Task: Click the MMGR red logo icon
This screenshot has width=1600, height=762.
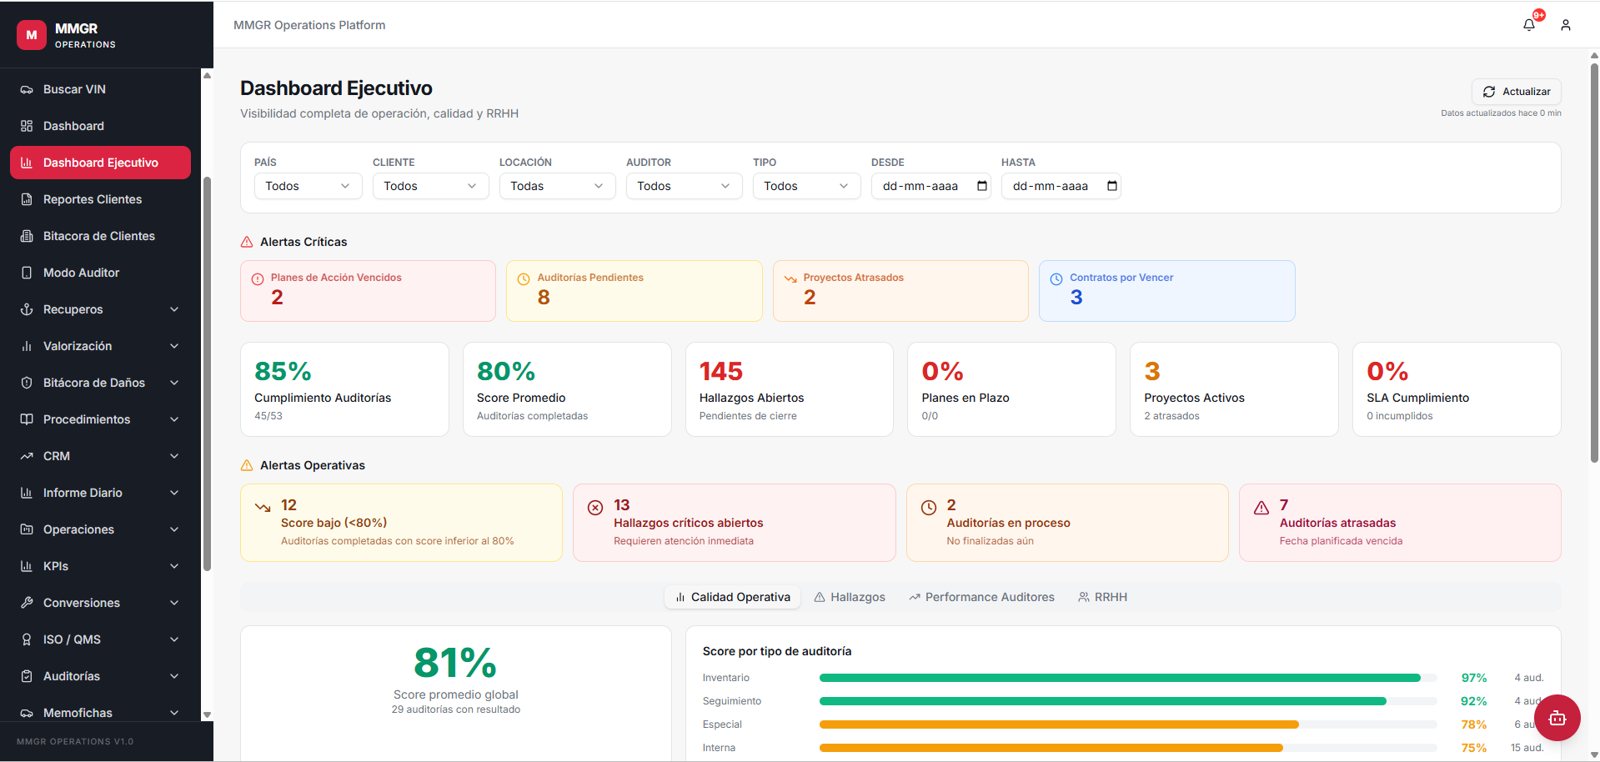Action: click(31, 35)
